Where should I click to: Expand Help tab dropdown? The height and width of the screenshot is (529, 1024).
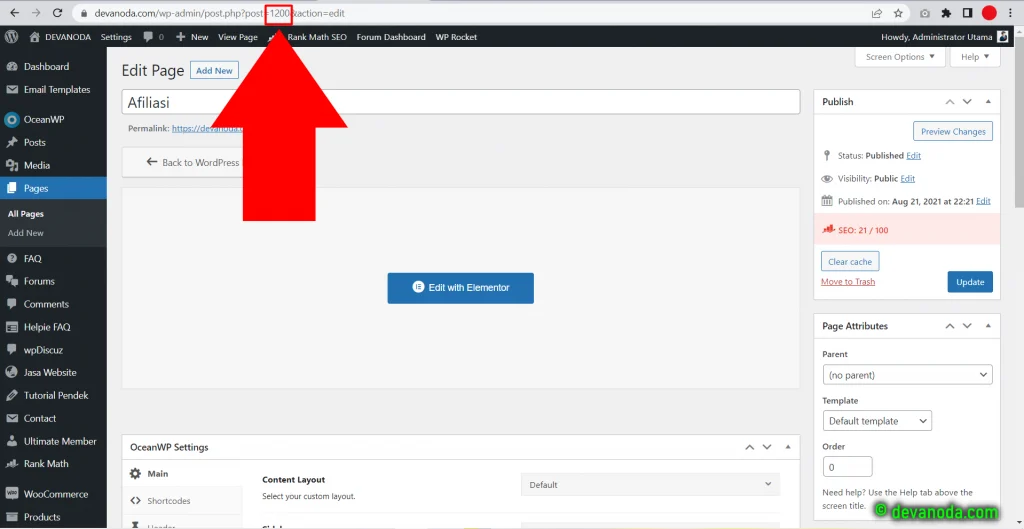[975, 57]
